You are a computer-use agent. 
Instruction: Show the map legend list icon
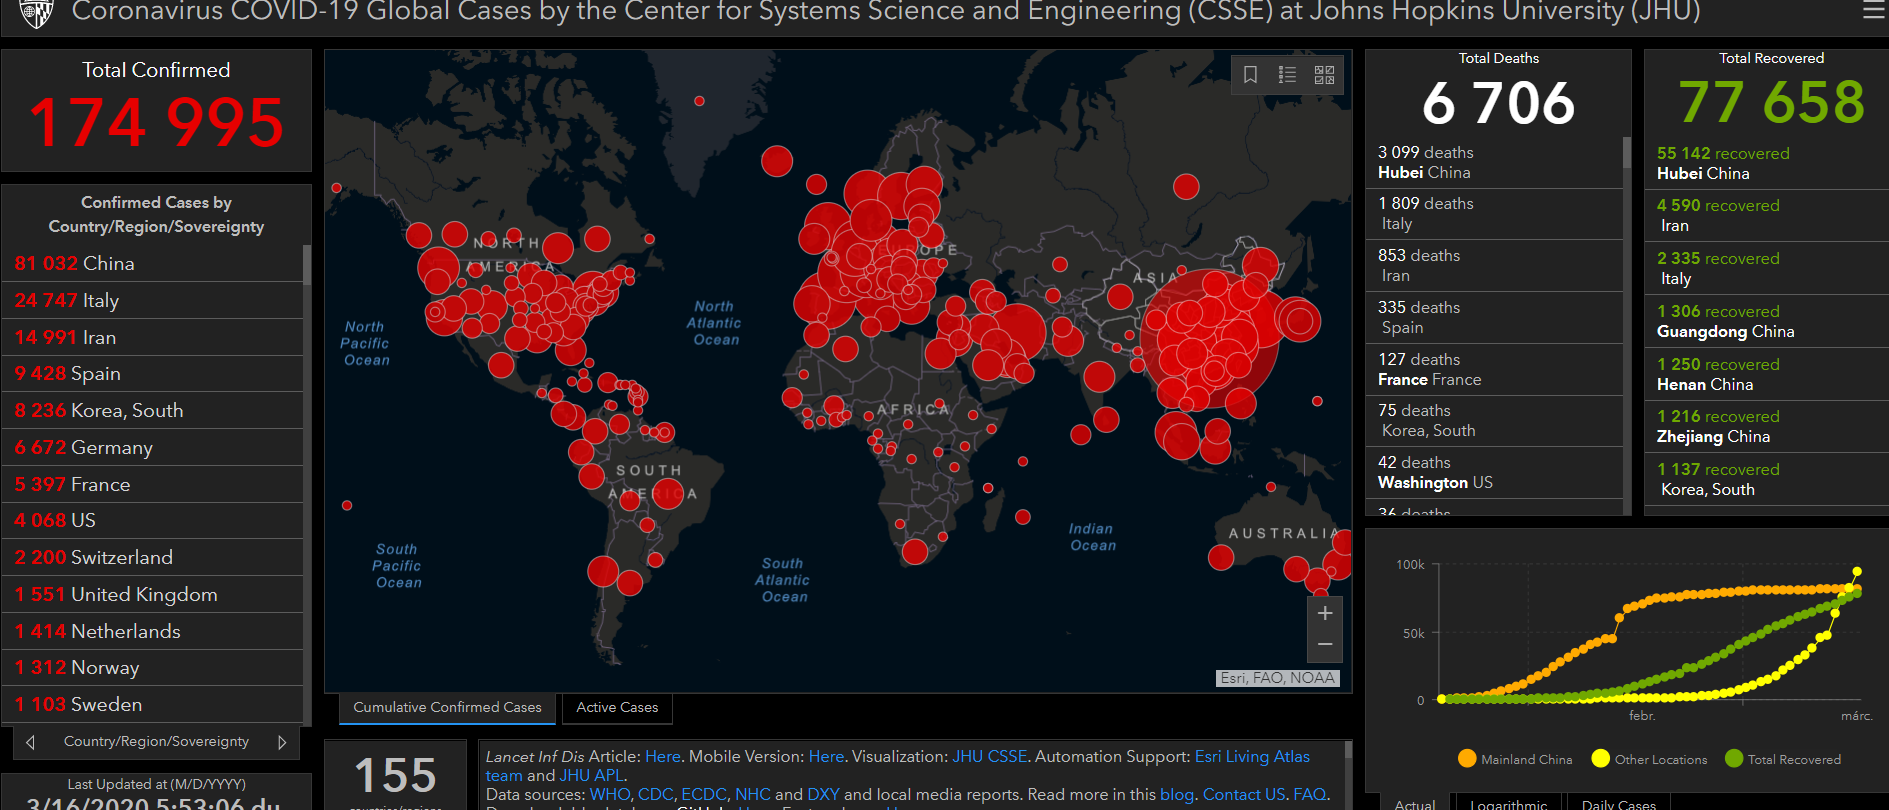[1287, 75]
